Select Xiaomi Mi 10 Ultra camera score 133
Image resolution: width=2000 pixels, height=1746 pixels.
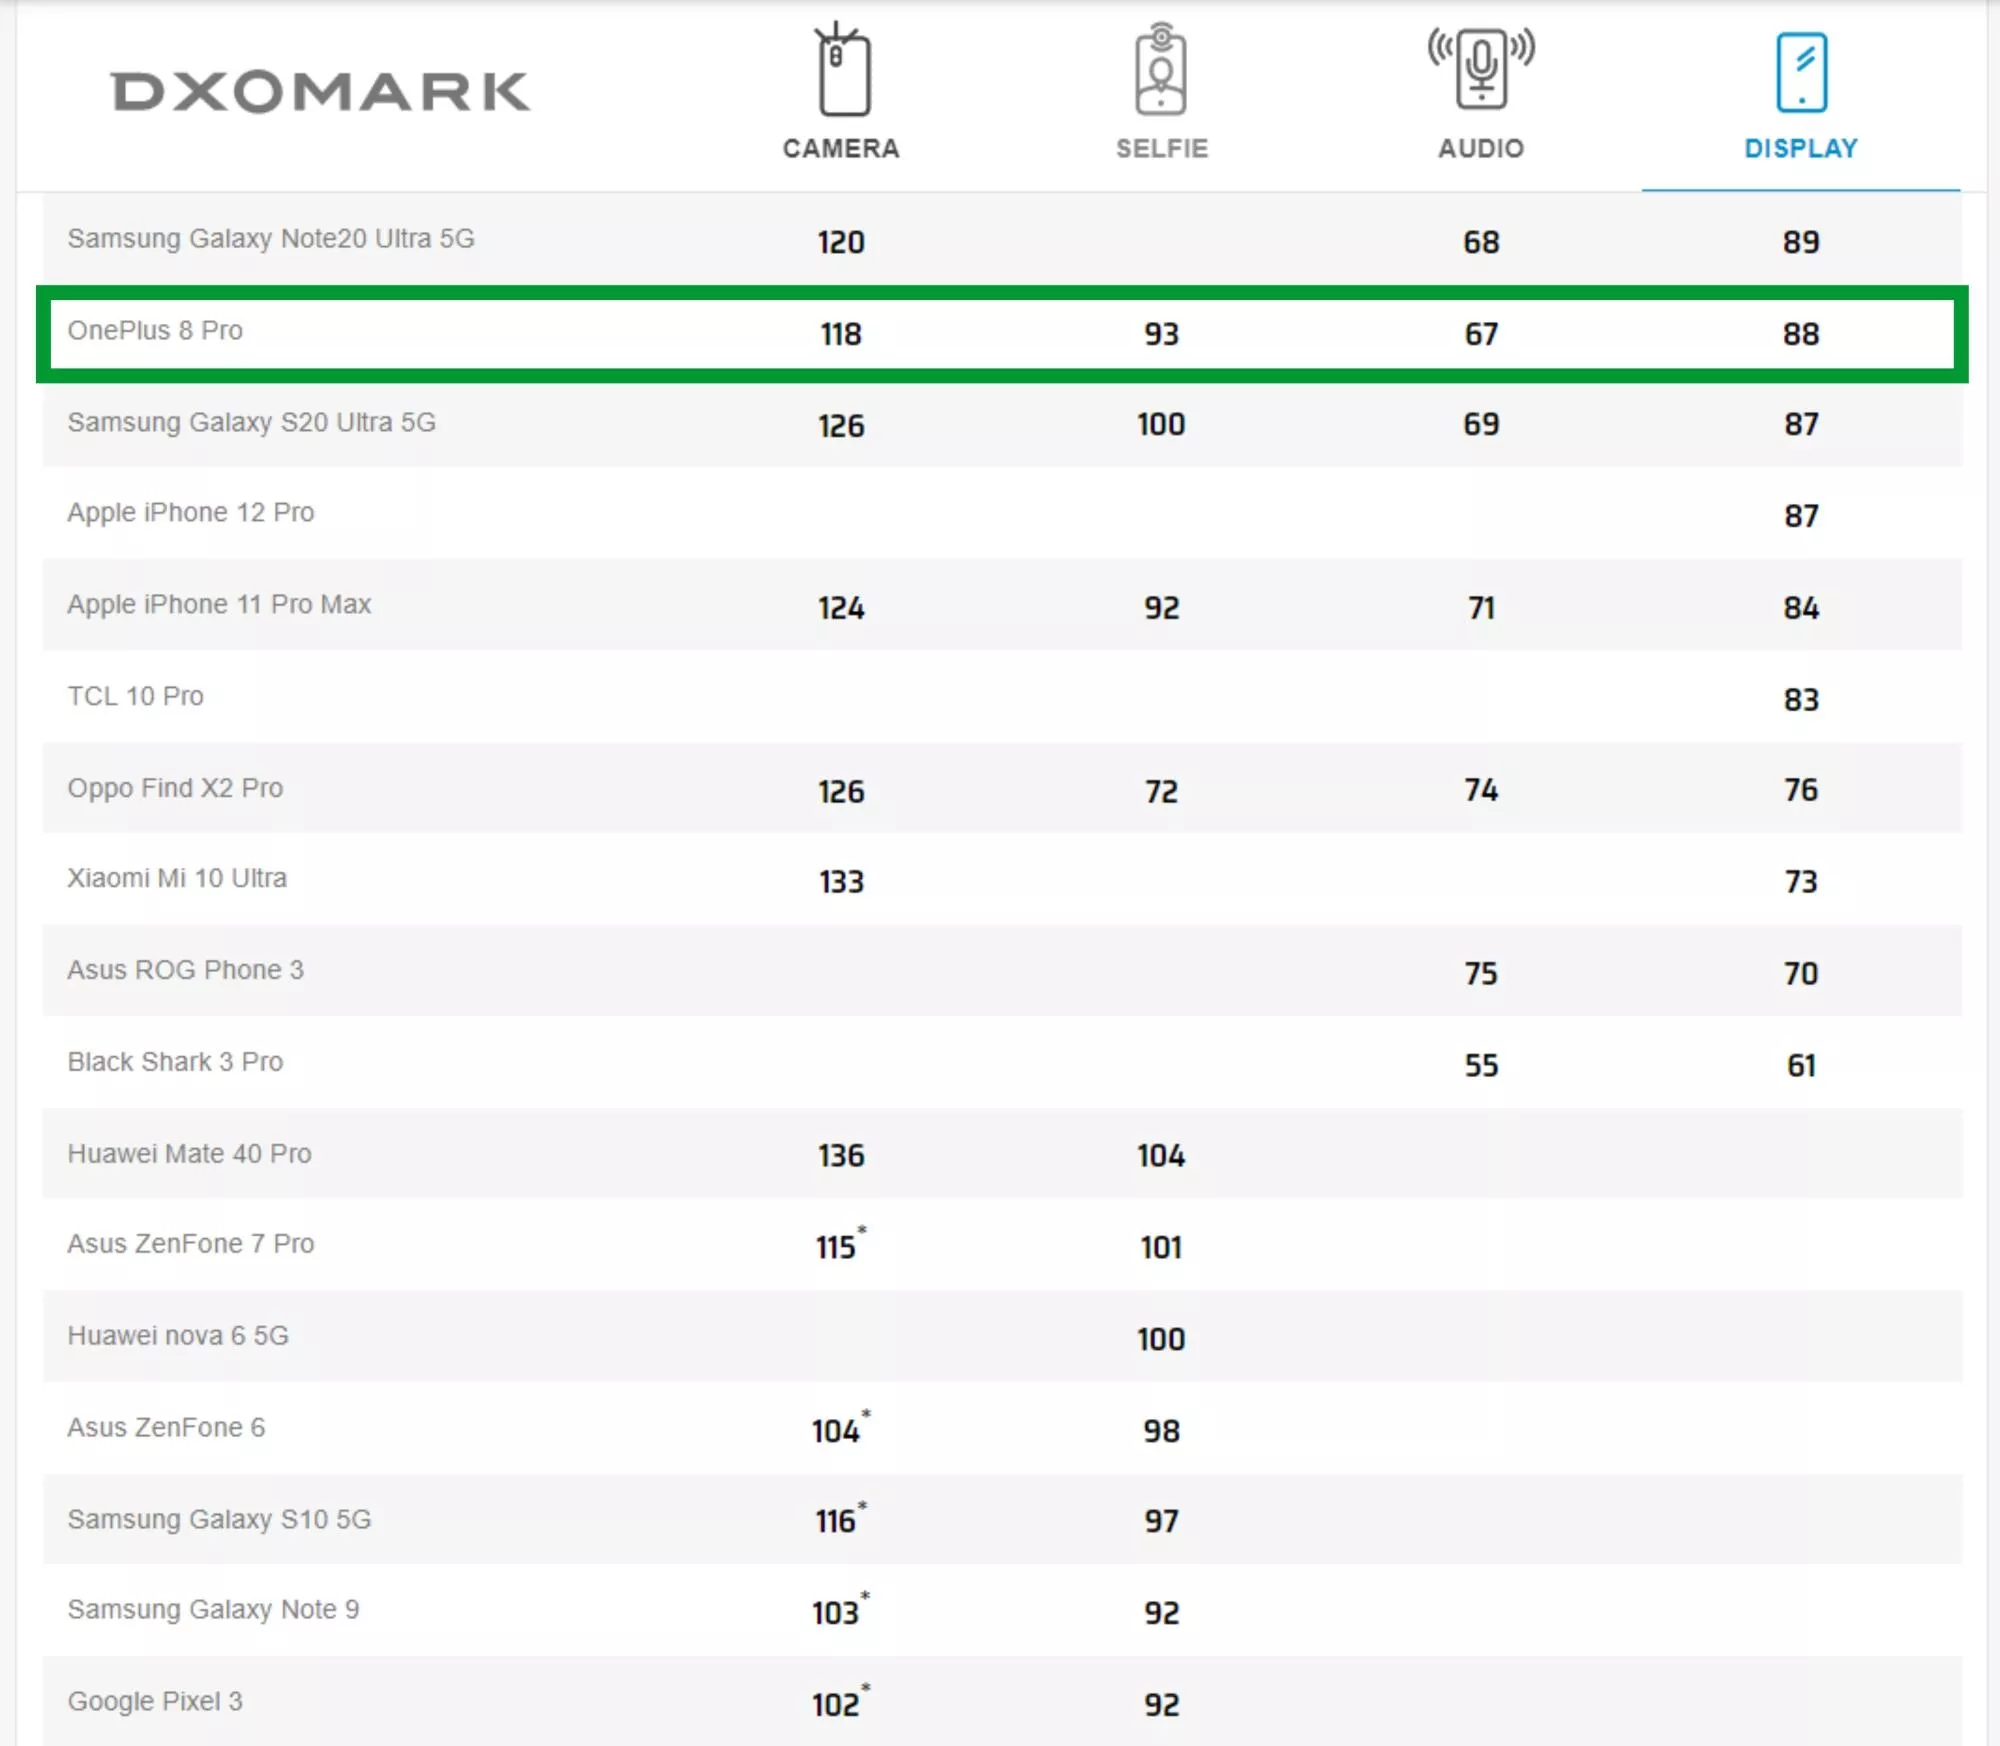pyautogui.click(x=841, y=883)
